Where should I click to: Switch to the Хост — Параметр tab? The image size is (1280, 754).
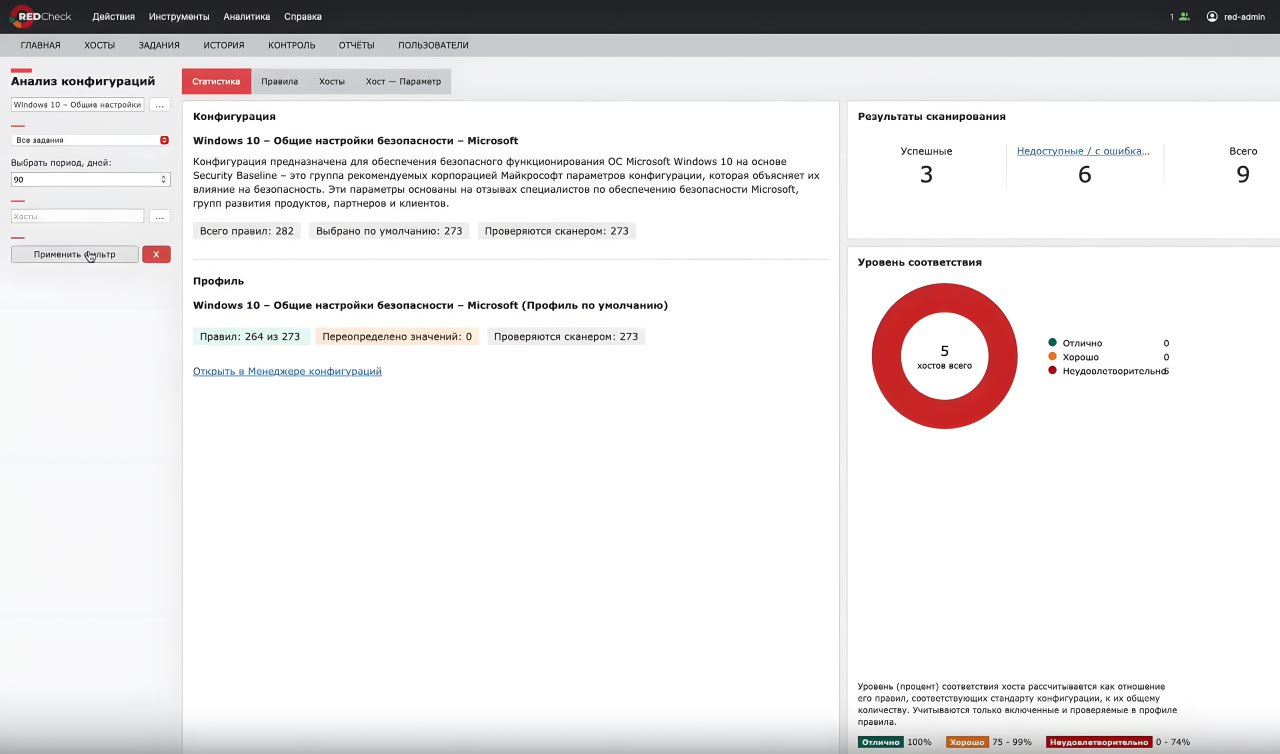(403, 81)
